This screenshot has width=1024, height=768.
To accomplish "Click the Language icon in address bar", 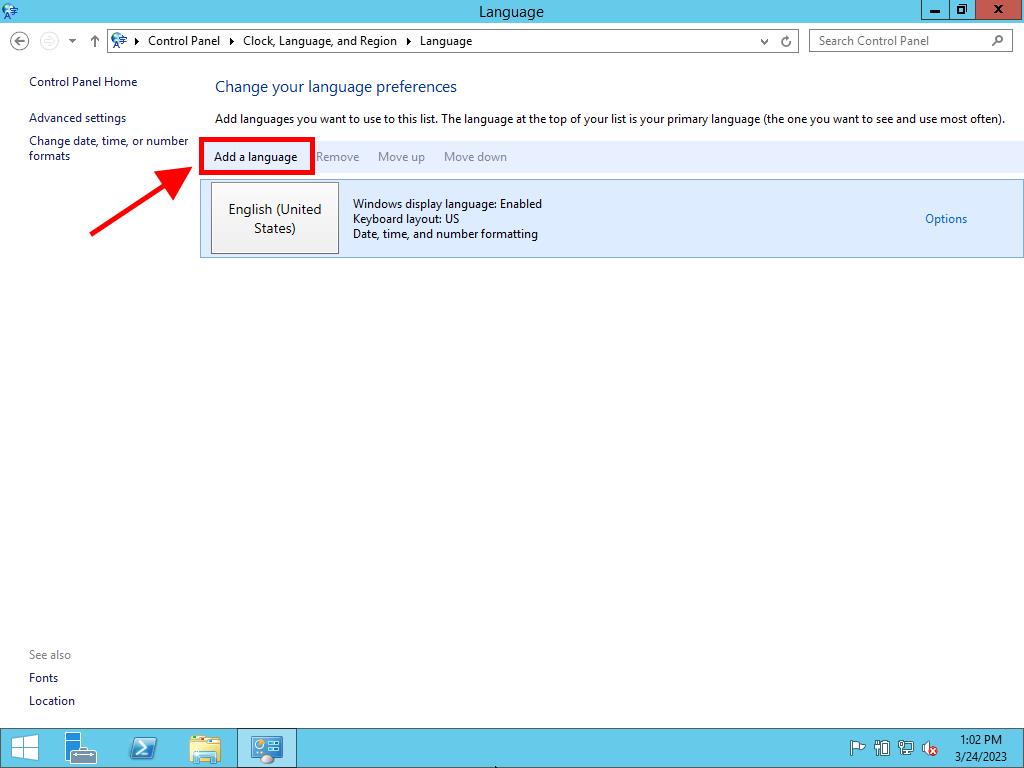I will (x=119, y=41).
